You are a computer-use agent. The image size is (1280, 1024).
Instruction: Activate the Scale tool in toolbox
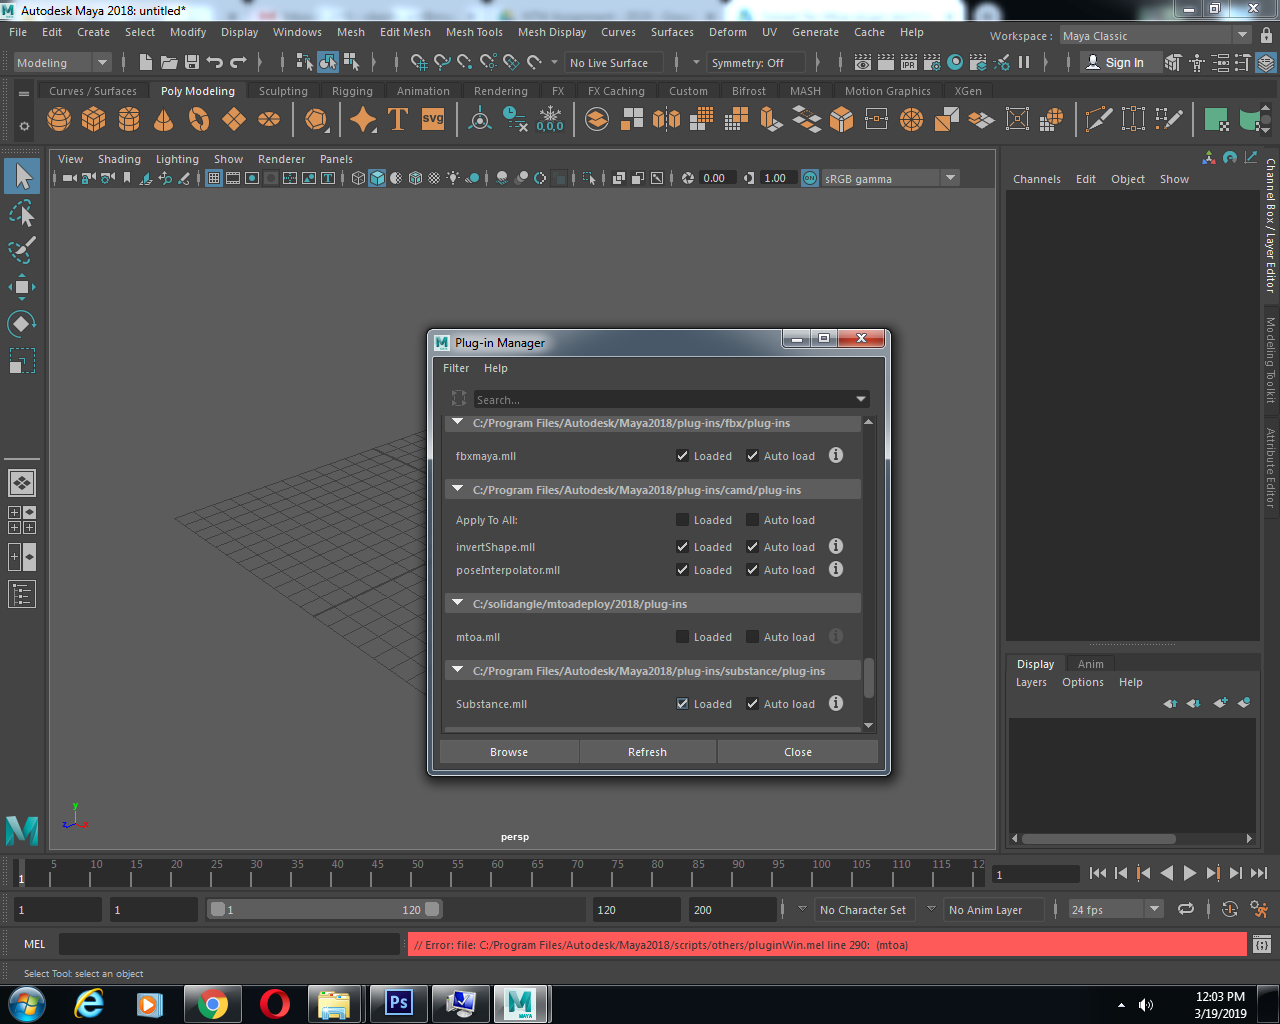click(22, 360)
